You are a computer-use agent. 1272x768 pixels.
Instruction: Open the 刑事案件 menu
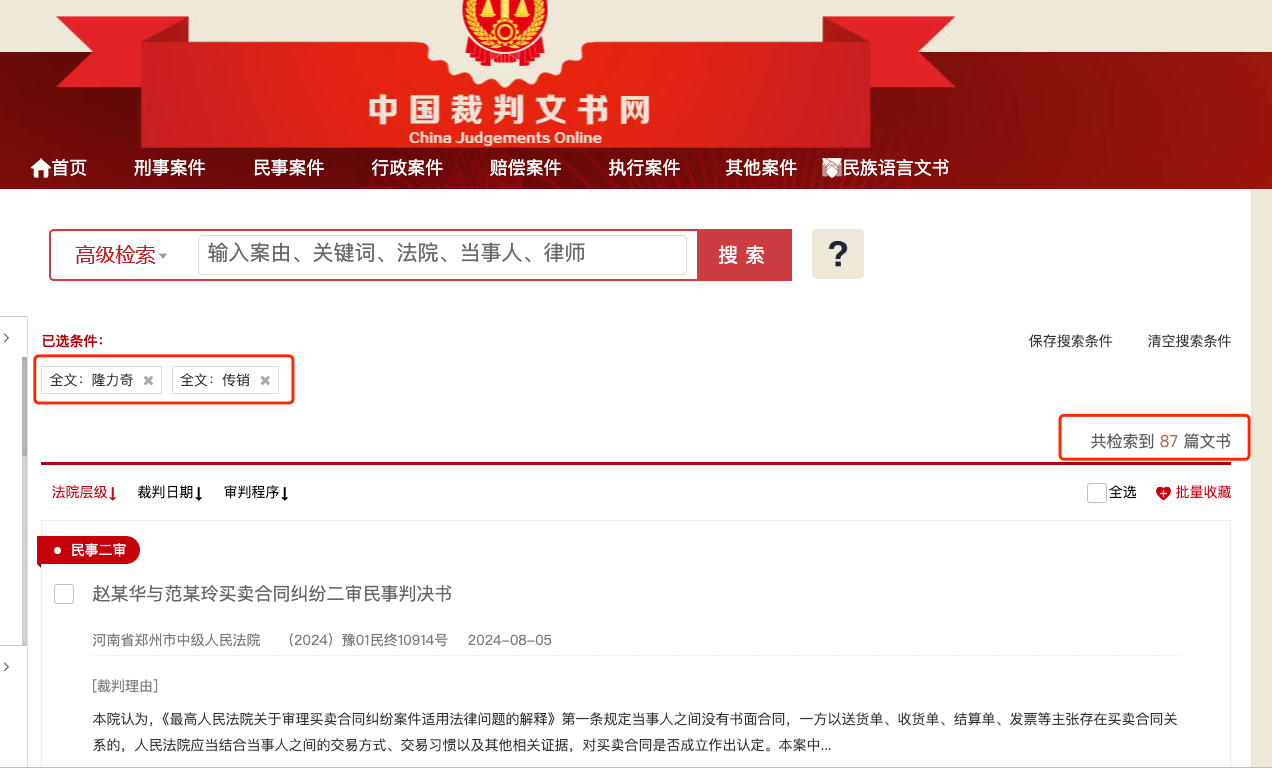[169, 168]
